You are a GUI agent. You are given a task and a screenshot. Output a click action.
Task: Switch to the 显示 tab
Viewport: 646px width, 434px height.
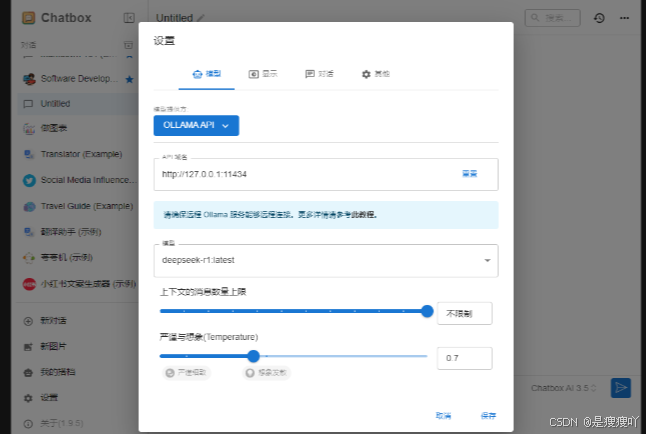(x=263, y=74)
